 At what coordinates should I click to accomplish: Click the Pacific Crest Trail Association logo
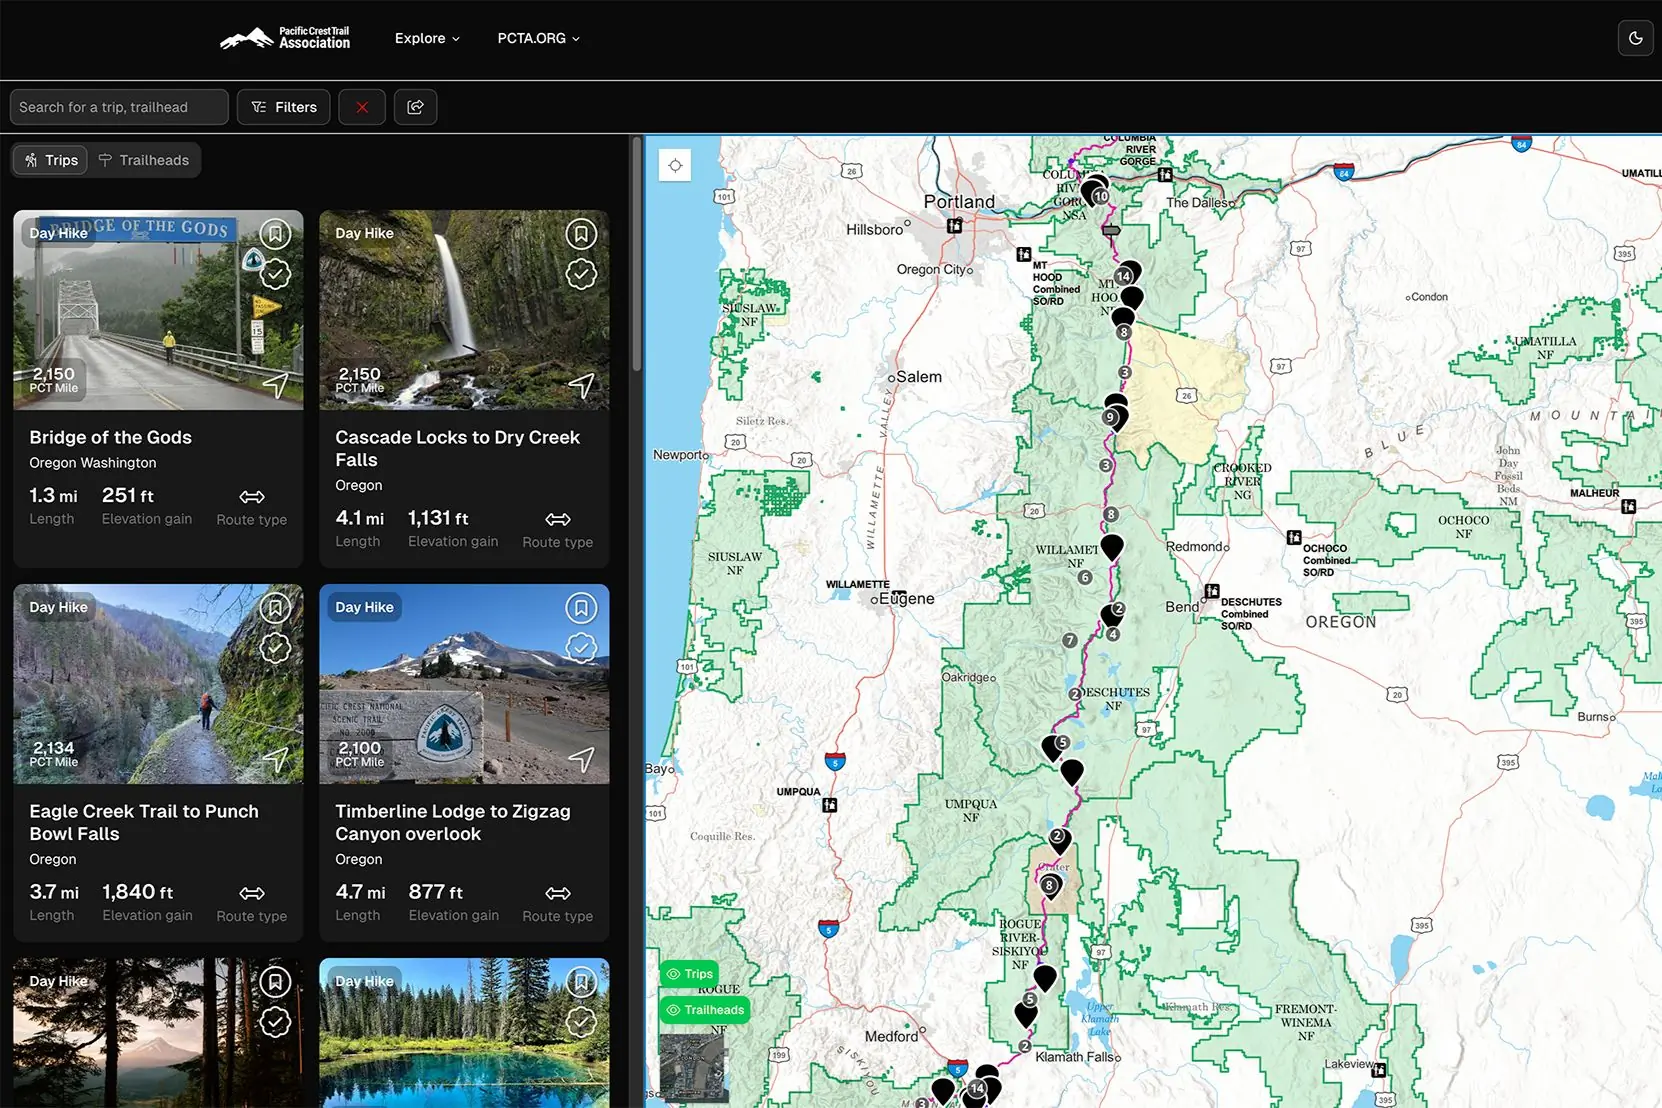[285, 38]
